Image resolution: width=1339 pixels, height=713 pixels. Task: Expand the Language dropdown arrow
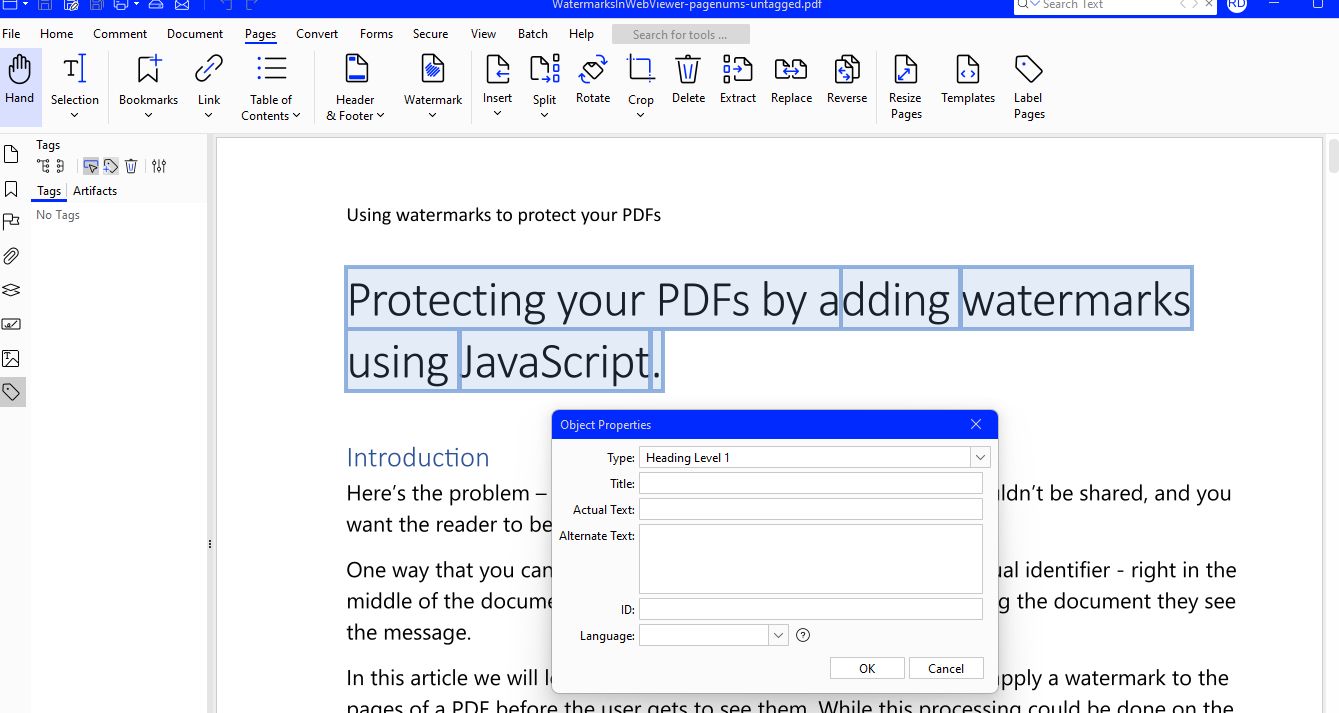point(779,635)
